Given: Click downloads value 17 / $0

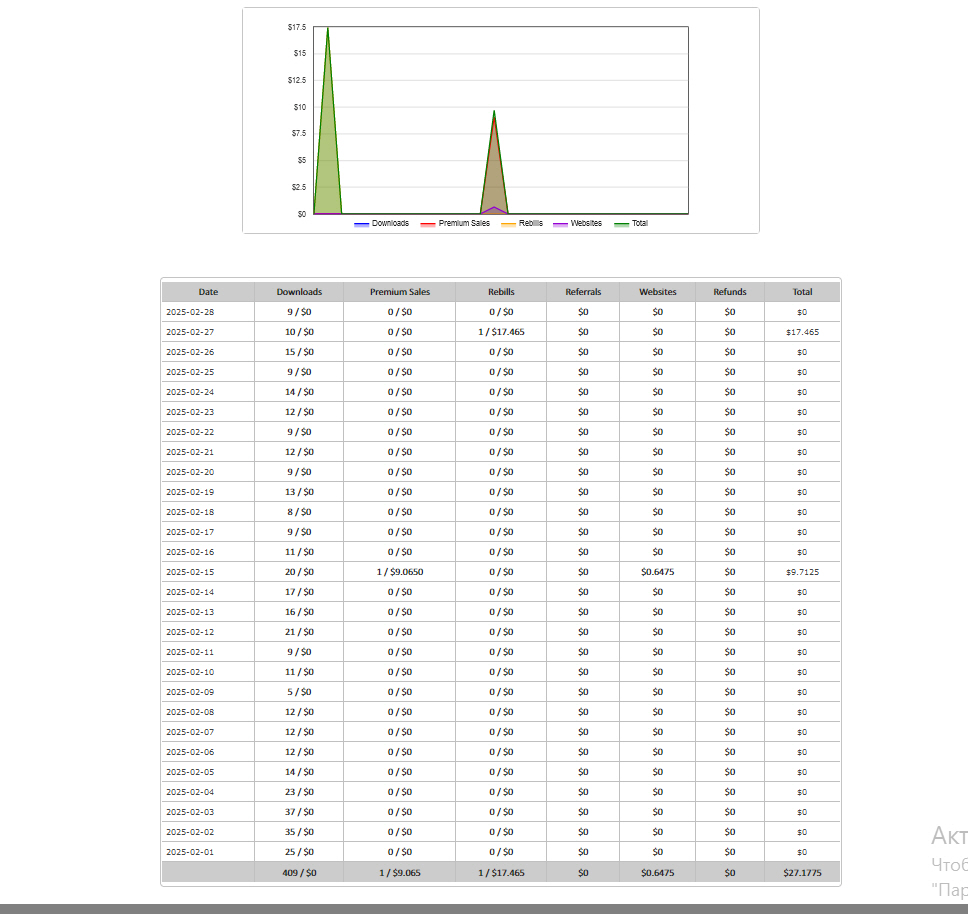Looking at the screenshot, I should tap(299, 592).
